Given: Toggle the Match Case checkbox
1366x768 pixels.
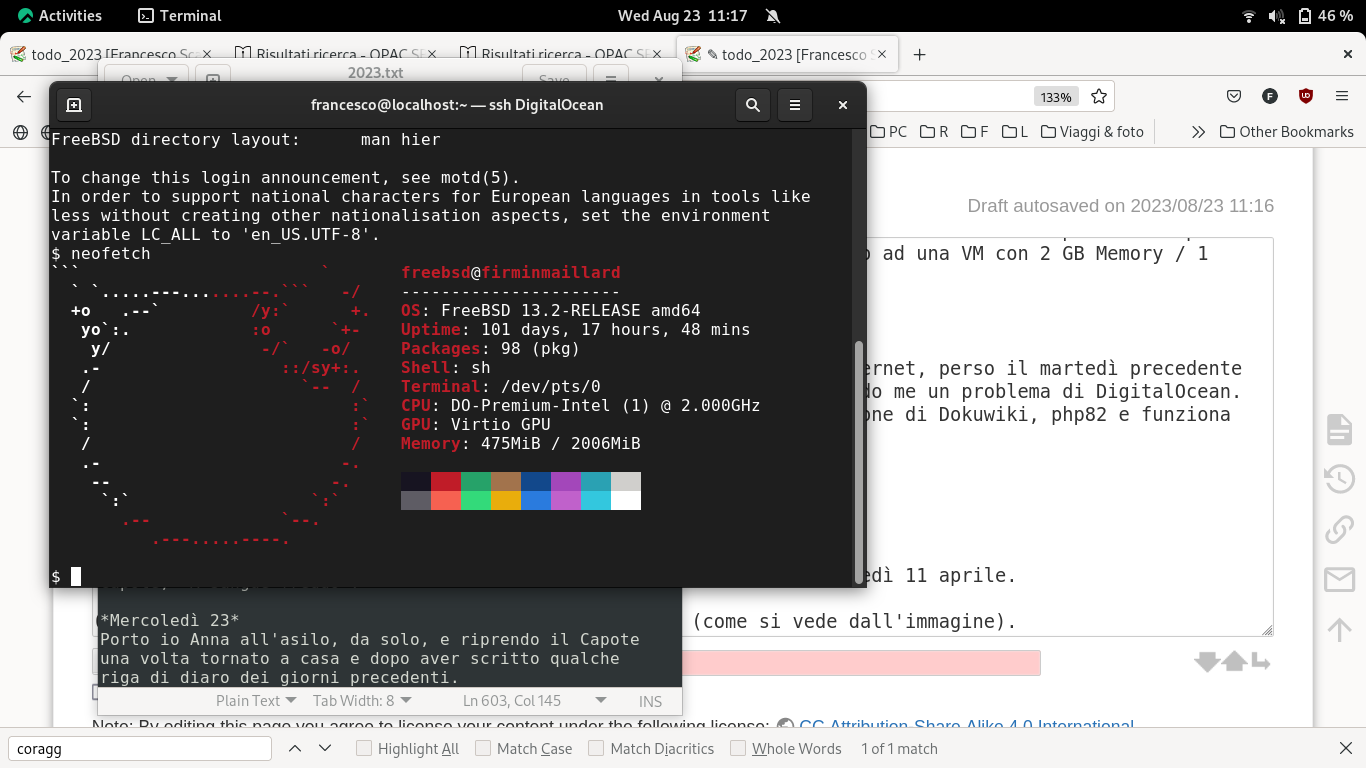Looking at the screenshot, I should 483,749.
